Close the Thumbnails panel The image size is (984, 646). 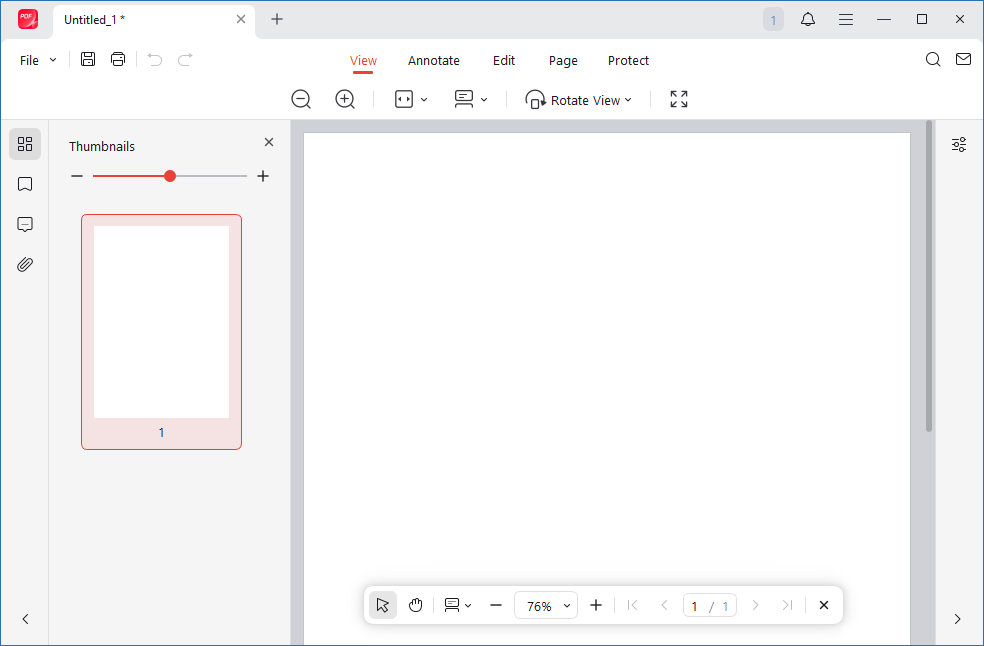point(268,142)
